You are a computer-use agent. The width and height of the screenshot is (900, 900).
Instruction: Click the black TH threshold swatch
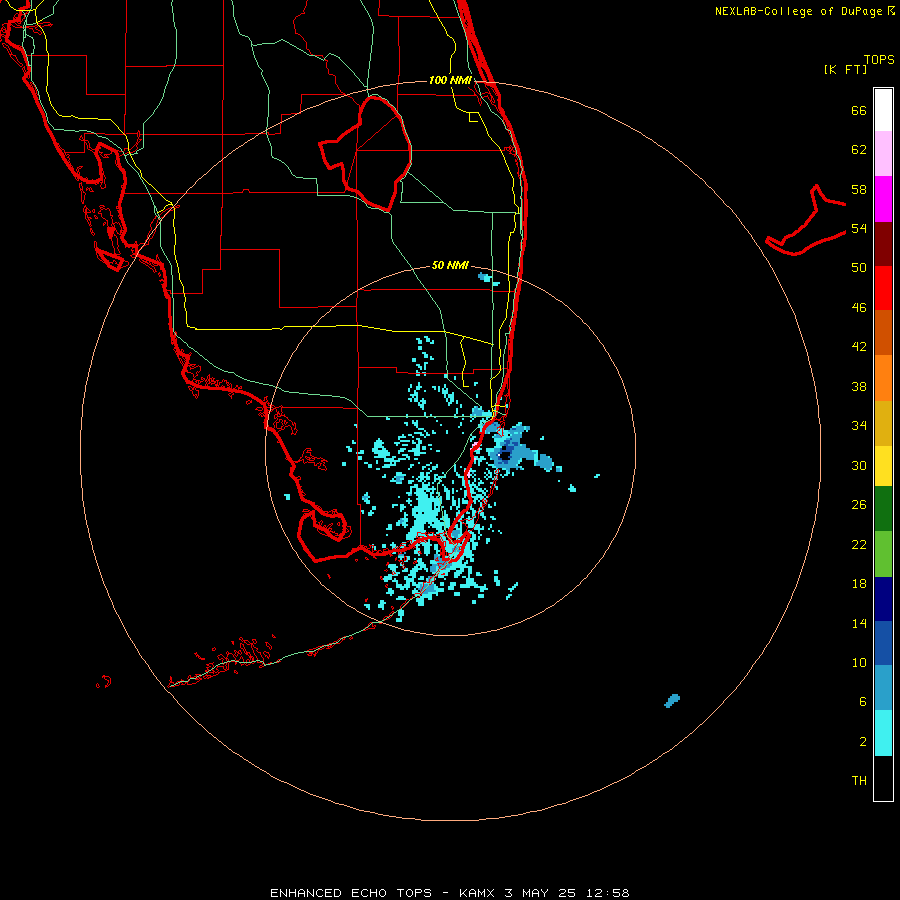[883, 778]
